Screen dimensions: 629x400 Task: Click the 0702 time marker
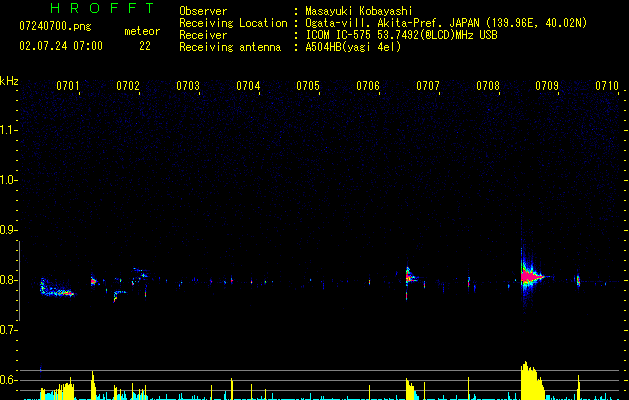(128, 86)
